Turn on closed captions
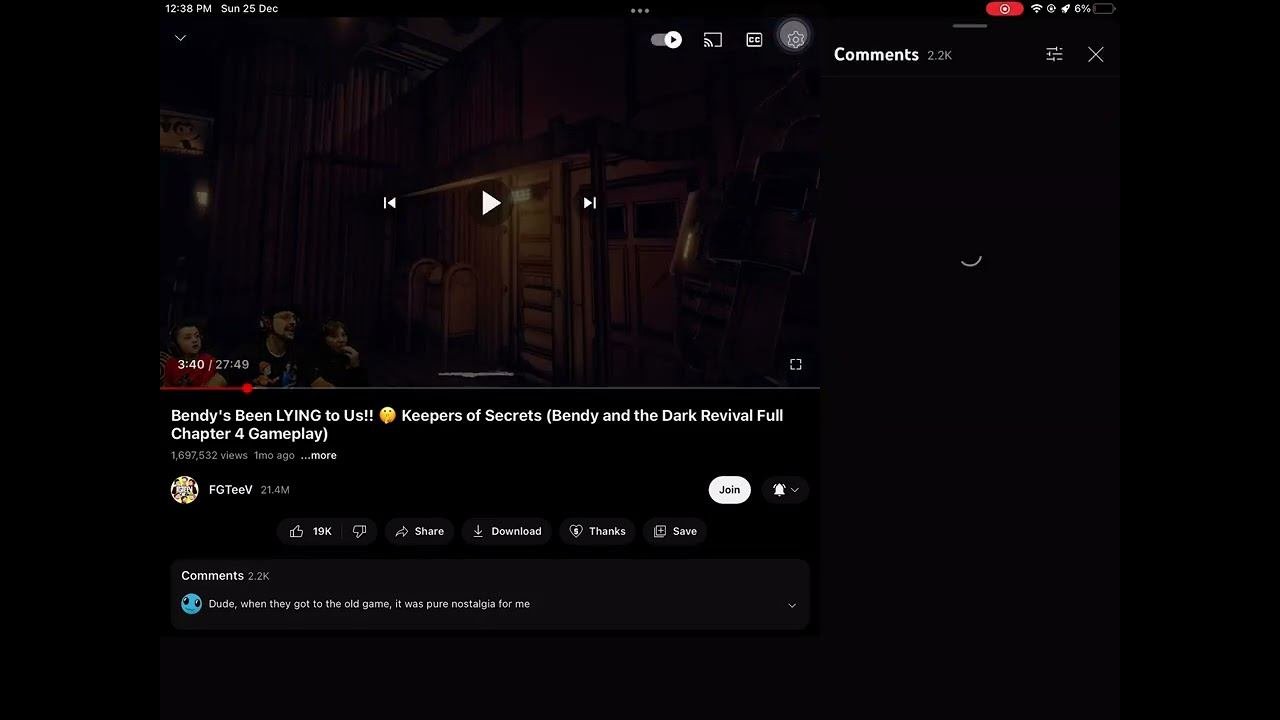 755,40
